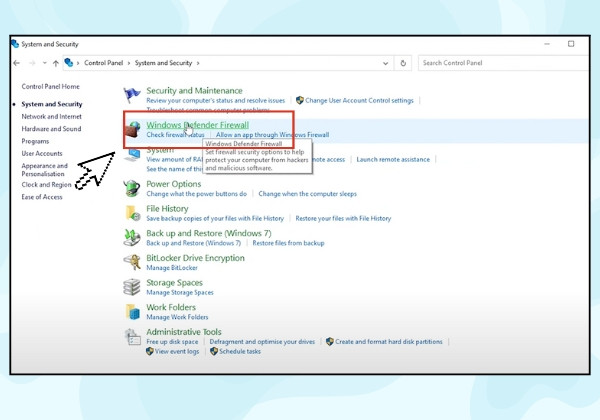This screenshot has height=420, width=600.
Task: Open Network and Internet category
Action: click(x=51, y=116)
